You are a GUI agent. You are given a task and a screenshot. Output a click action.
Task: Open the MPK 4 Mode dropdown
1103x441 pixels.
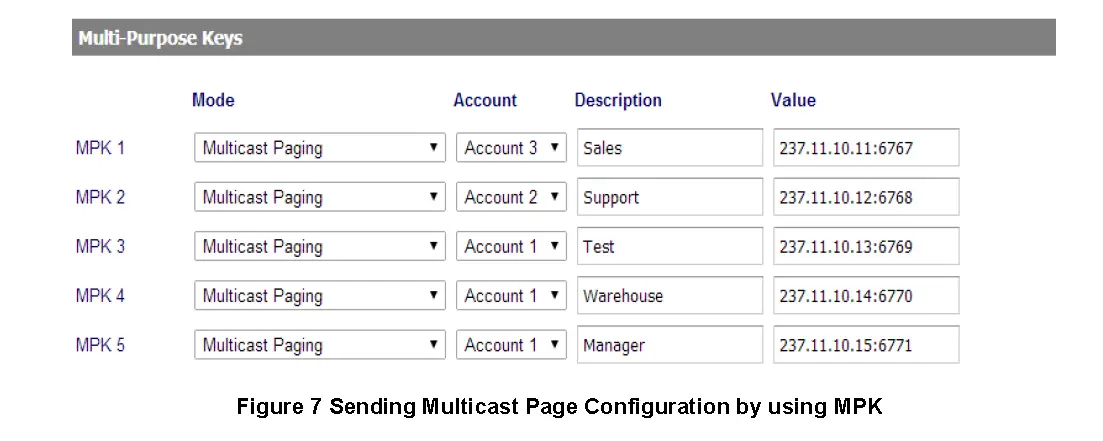coord(319,296)
